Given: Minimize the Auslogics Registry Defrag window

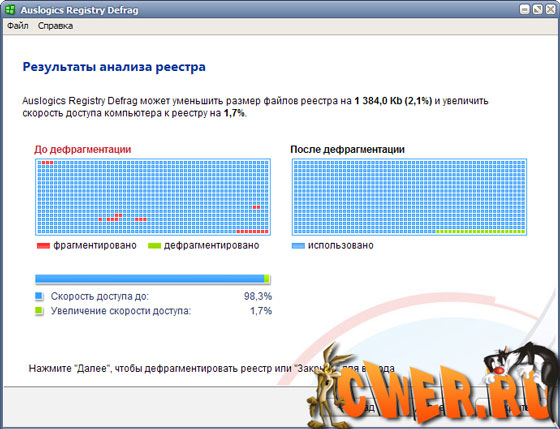Looking at the screenshot, I should coord(524,9).
